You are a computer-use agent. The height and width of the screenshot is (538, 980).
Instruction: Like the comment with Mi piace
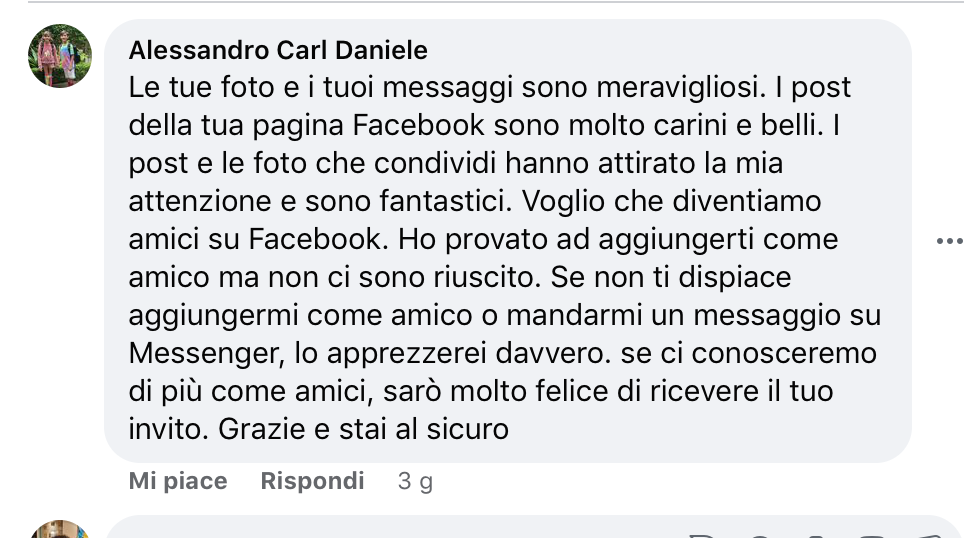click(178, 481)
